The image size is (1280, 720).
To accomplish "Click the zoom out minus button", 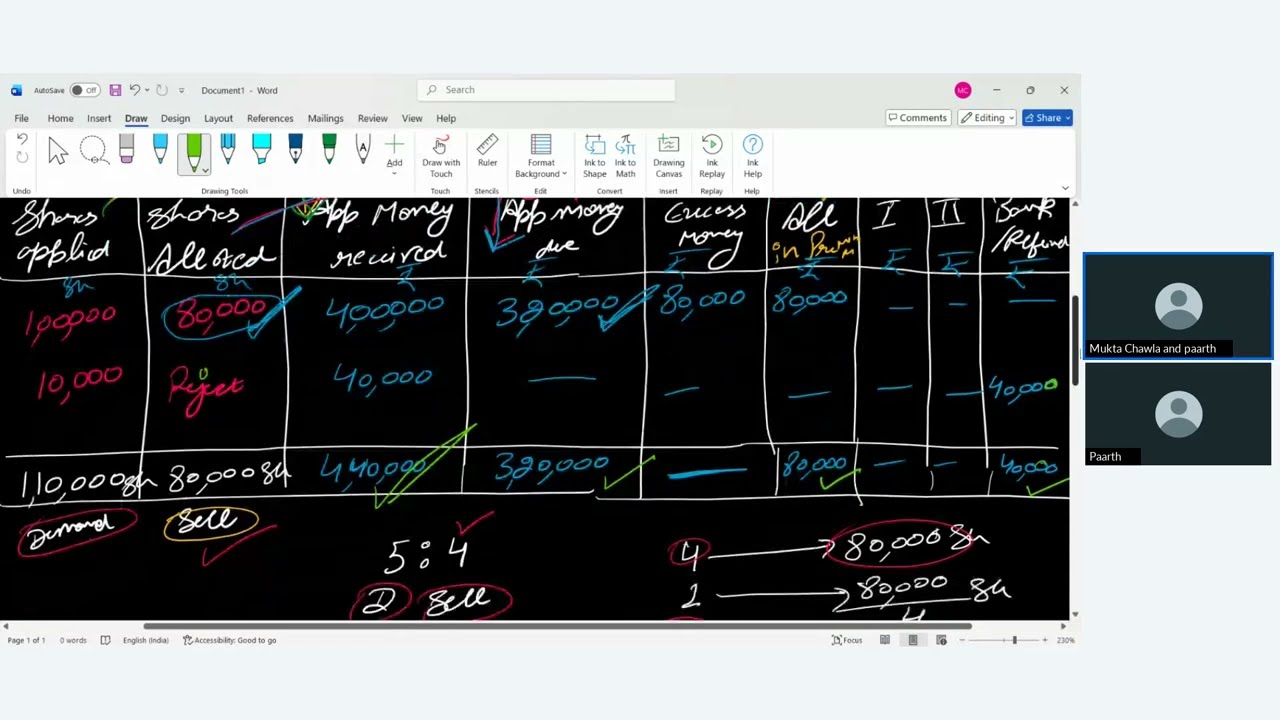I will [x=962, y=640].
